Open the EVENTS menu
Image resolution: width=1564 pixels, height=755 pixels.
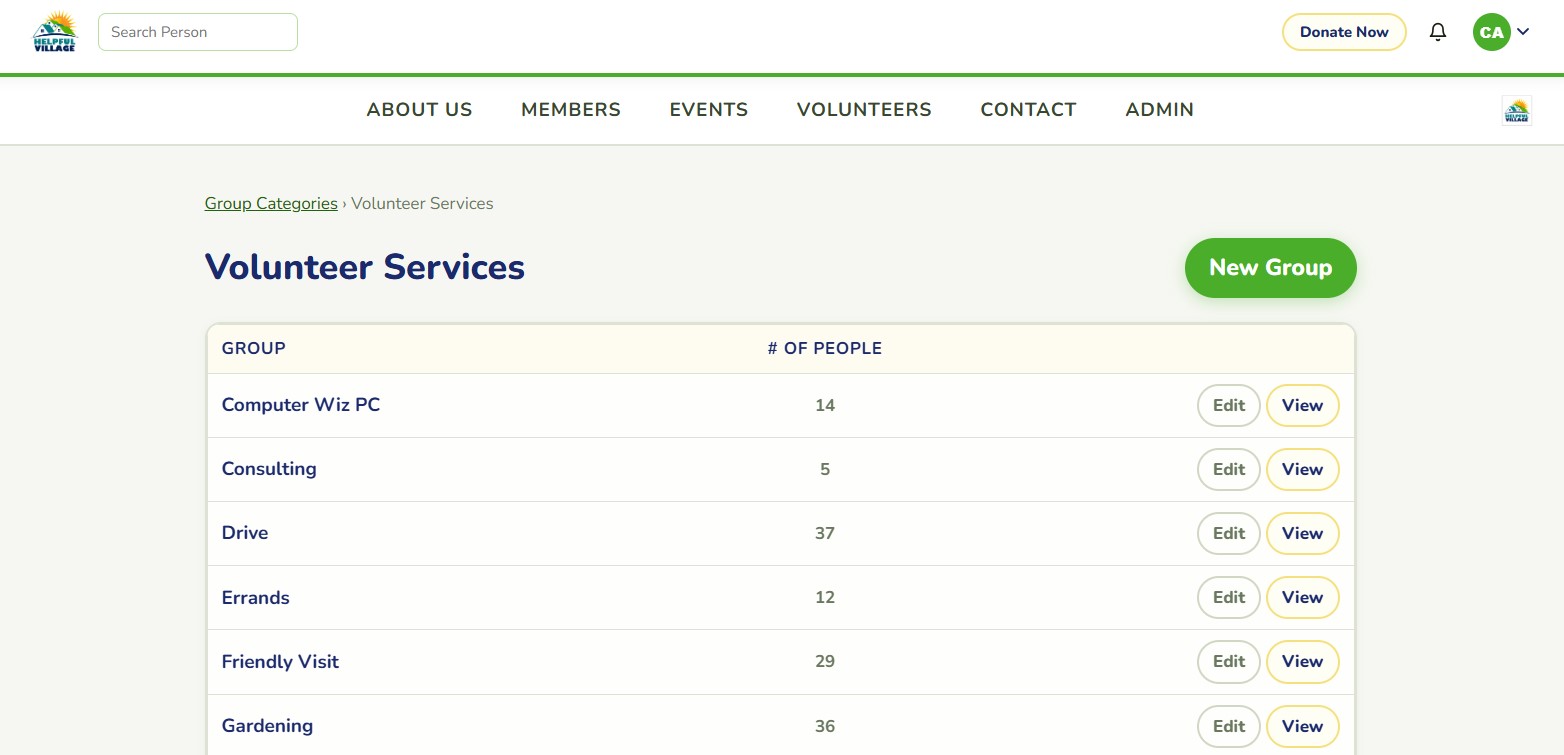coord(709,110)
